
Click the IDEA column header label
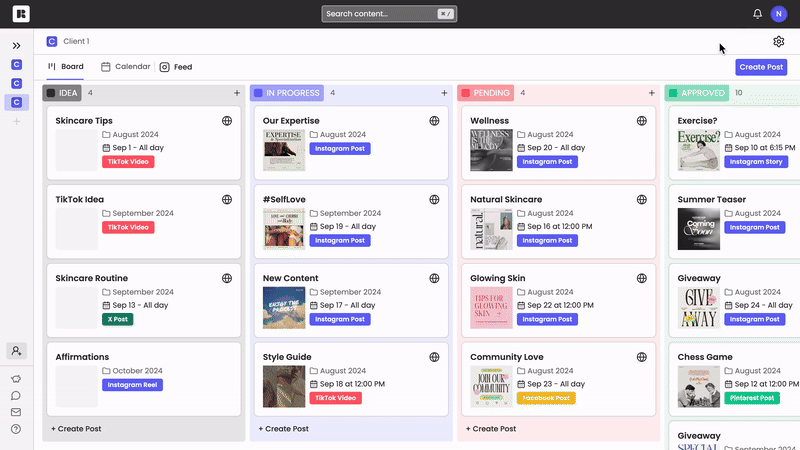(x=62, y=93)
